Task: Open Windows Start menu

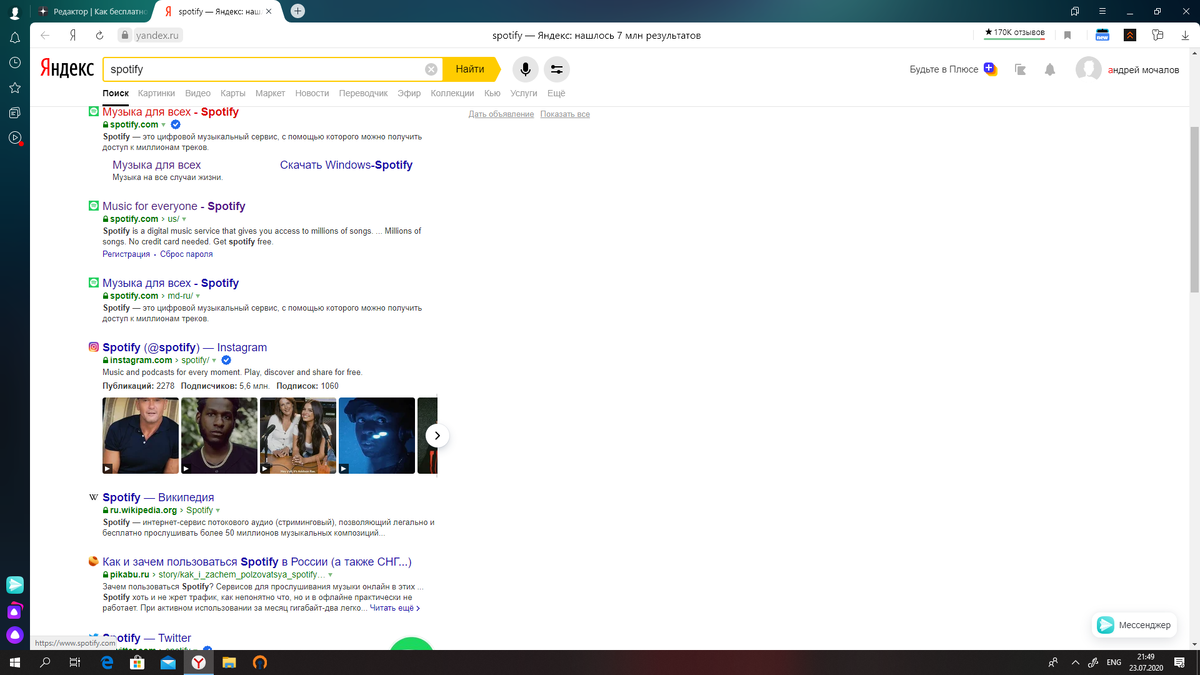Action: coord(15,662)
